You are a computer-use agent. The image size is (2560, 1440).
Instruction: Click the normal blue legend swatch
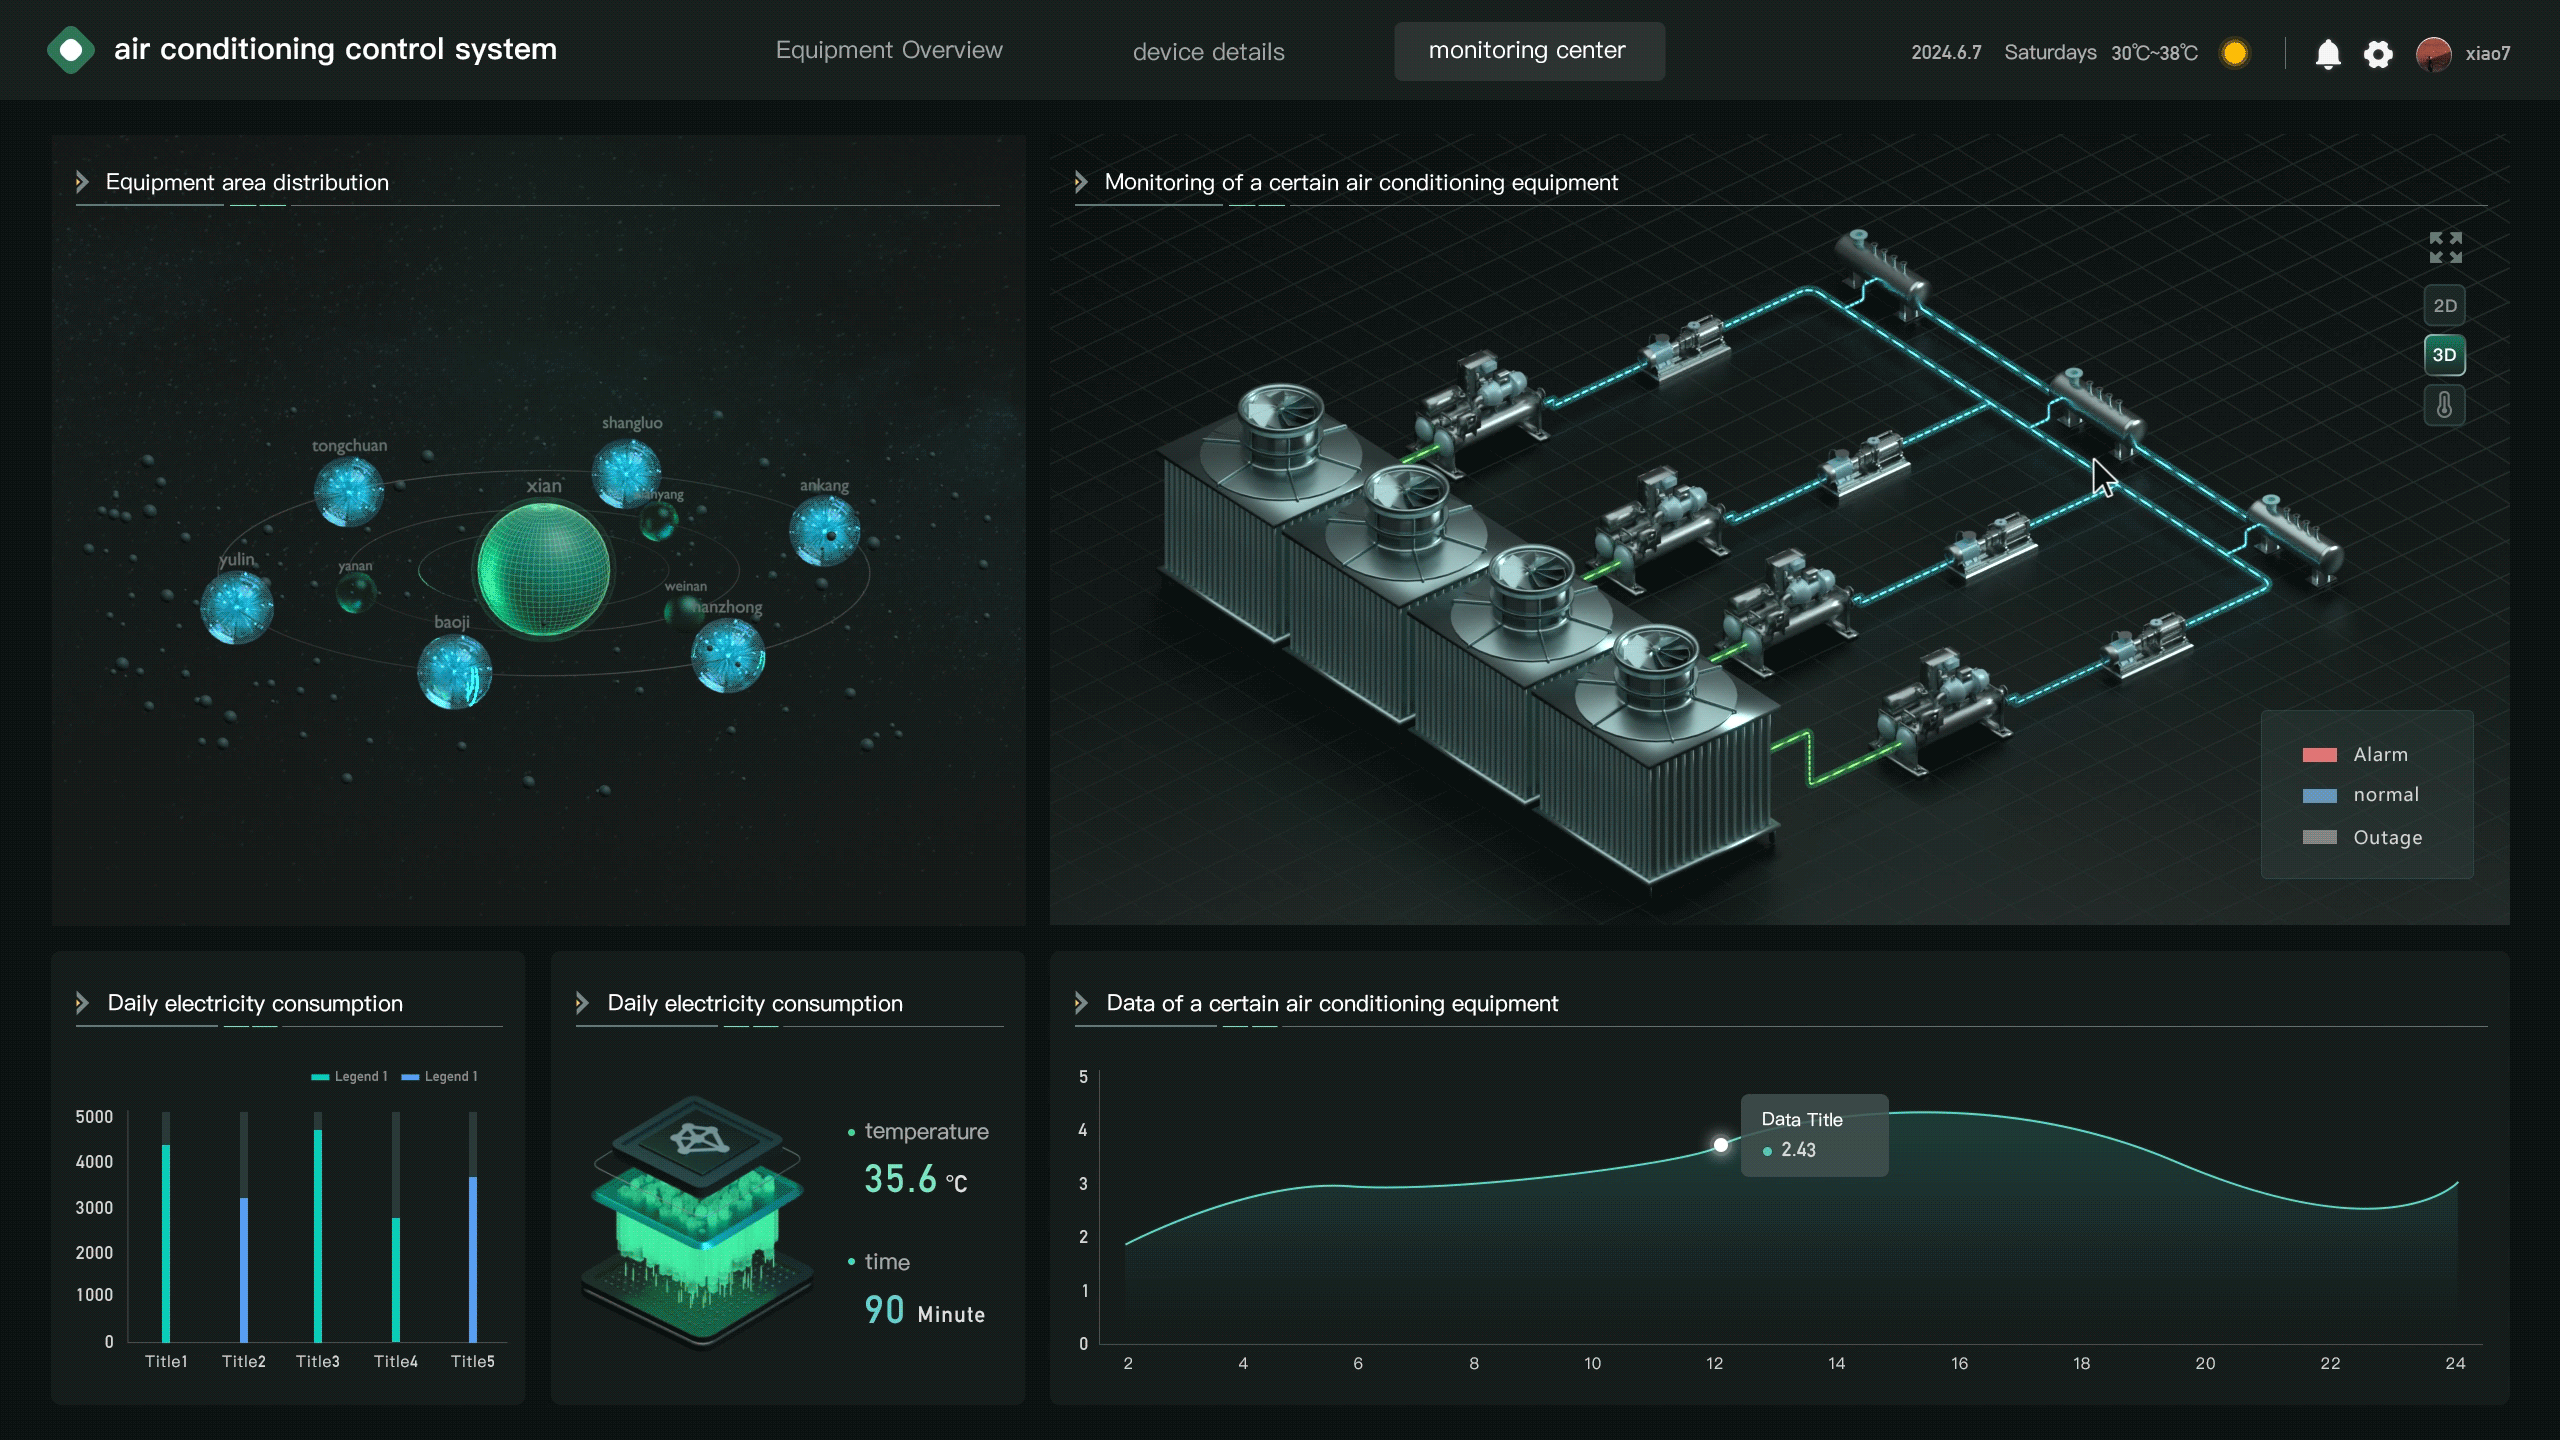click(x=2320, y=796)
